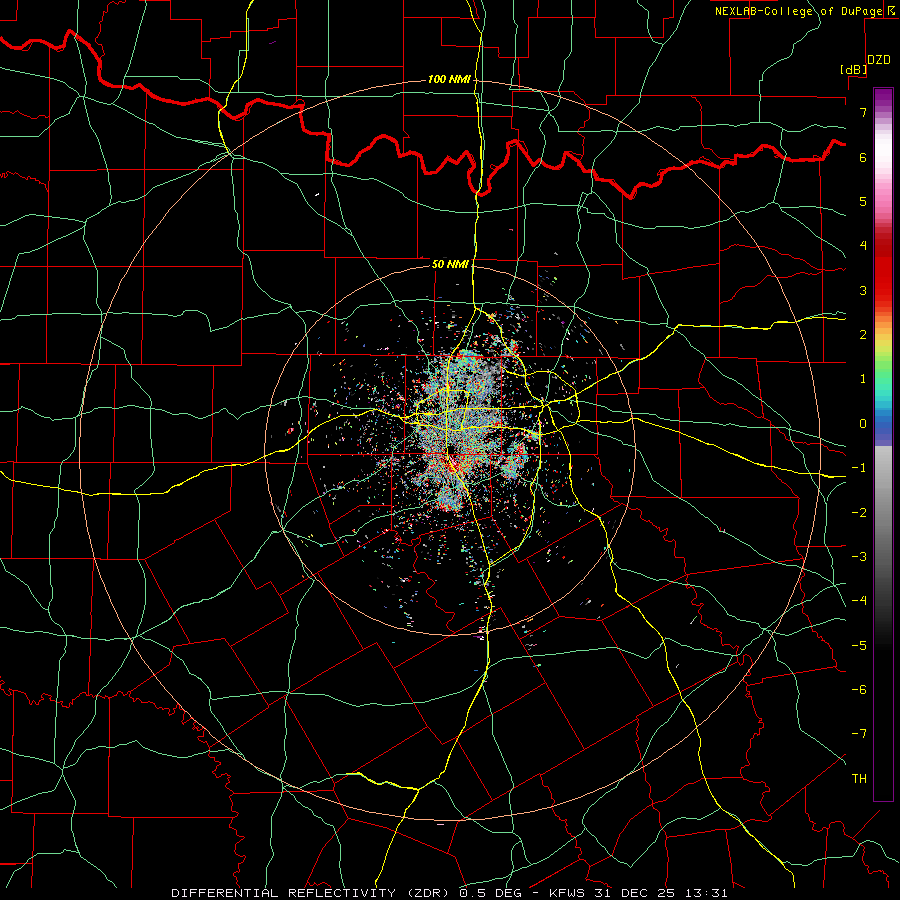
Task: Click the -5 value on color scale
Action: [859, 646]
